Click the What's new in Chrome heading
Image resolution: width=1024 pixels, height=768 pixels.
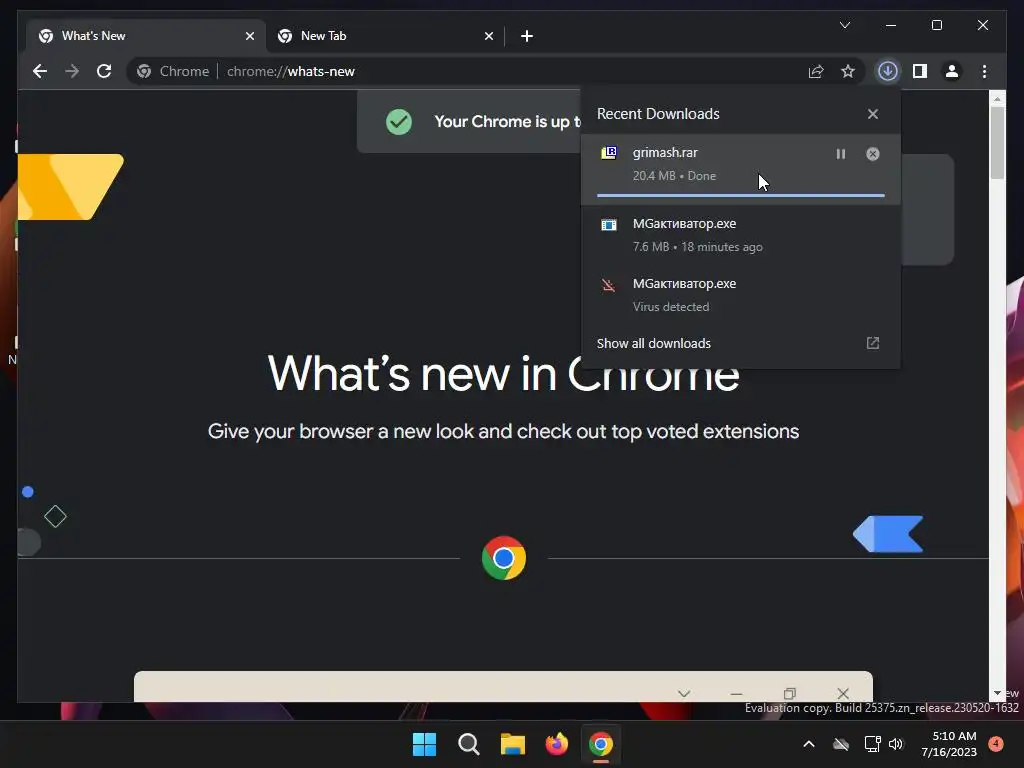click(x=504, y=374)
